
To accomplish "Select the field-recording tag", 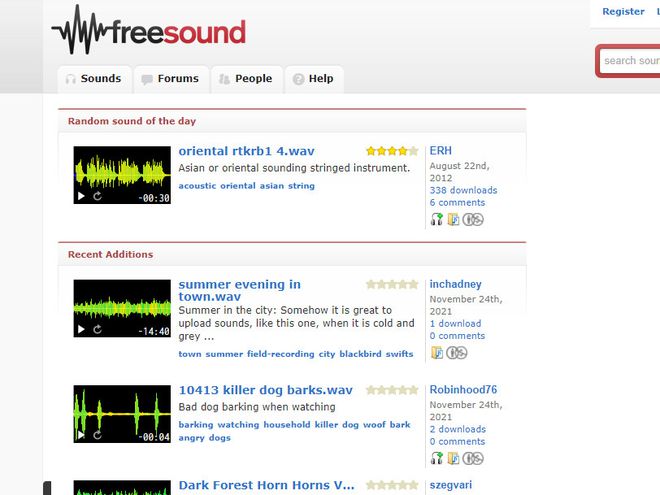I will (x=281, y=354).
